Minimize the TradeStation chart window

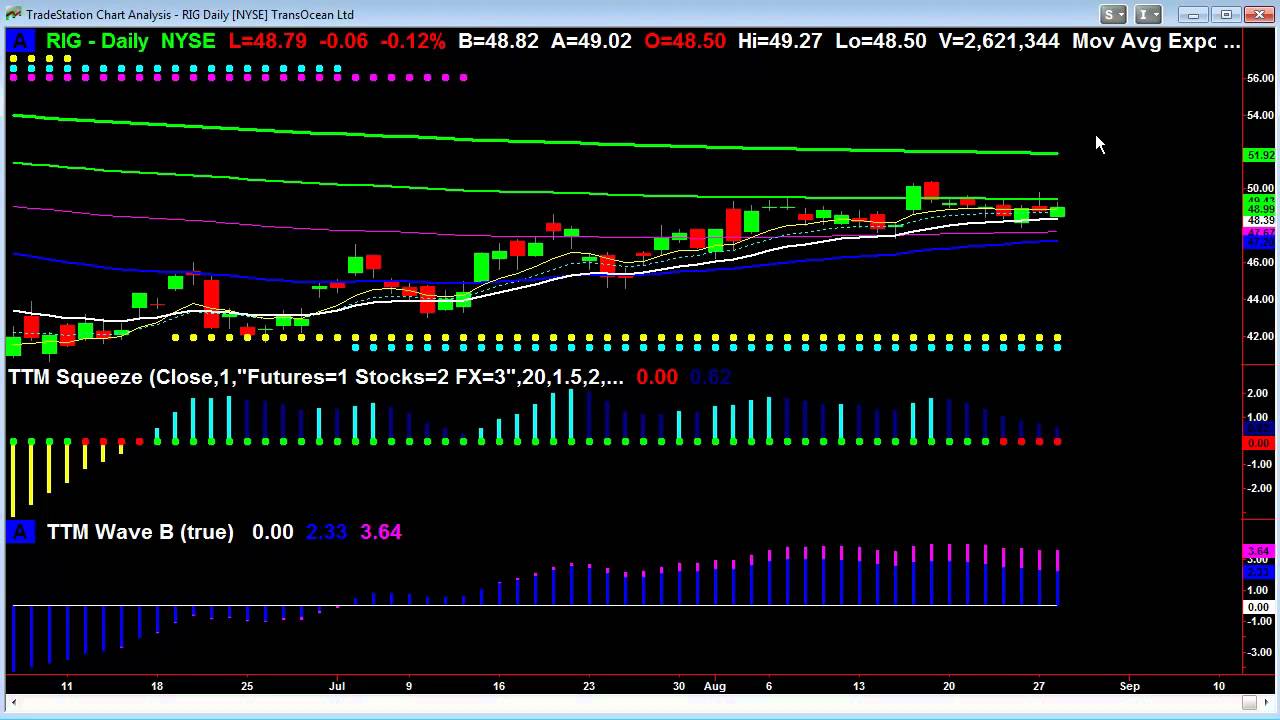[x=1193, y=14]
